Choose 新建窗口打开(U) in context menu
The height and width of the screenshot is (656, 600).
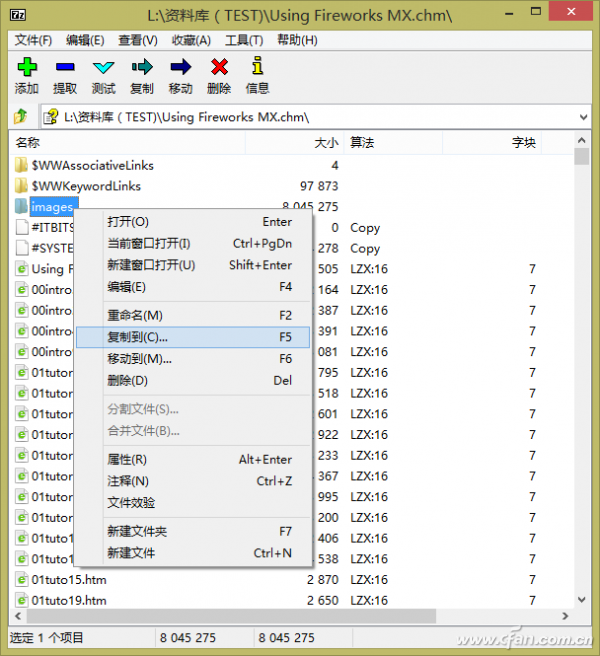coord(193,265)
